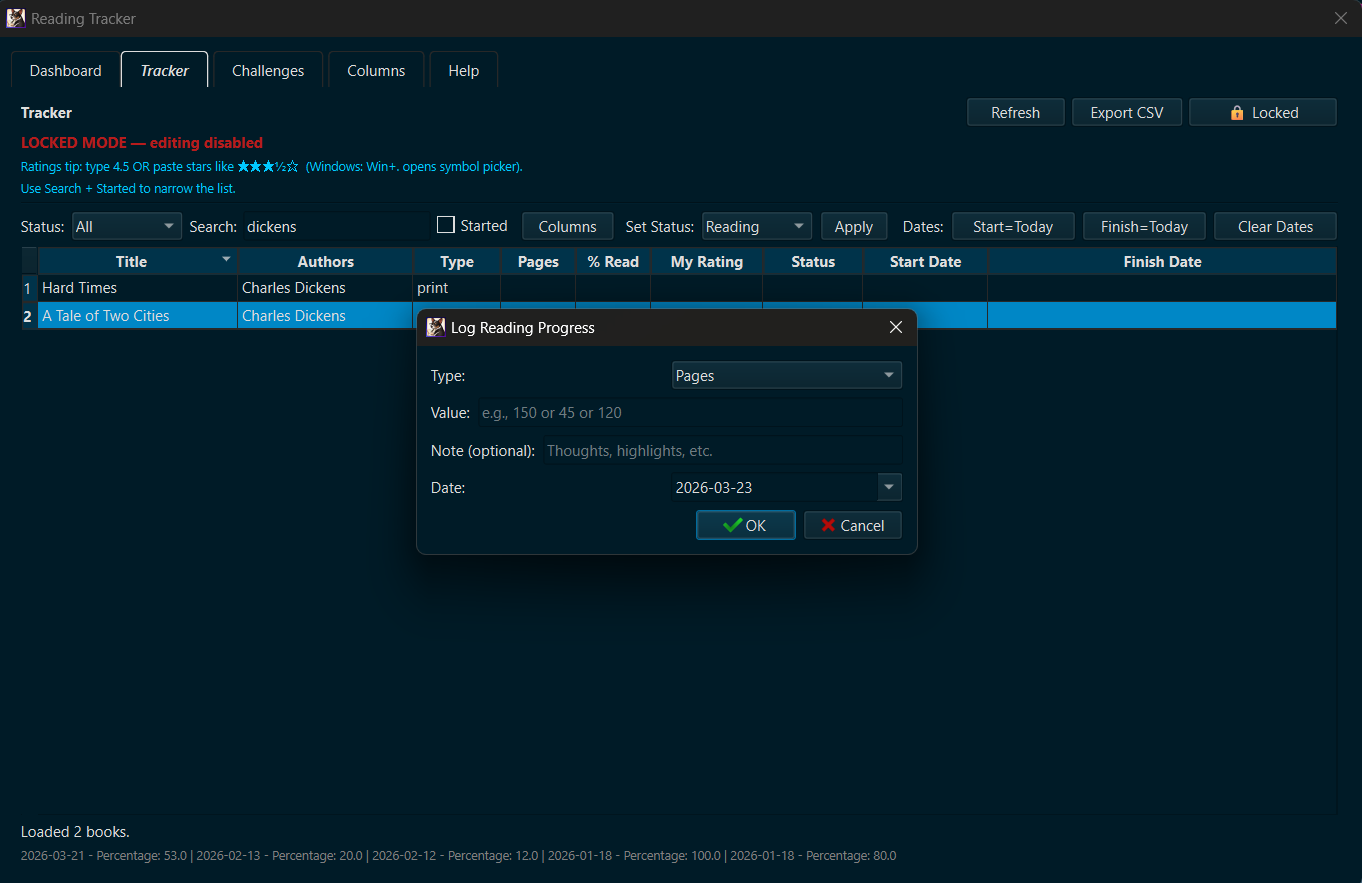
Task: Click the 2026-02-12 Percentage 12.0 log entry
Action: [455, 856]
